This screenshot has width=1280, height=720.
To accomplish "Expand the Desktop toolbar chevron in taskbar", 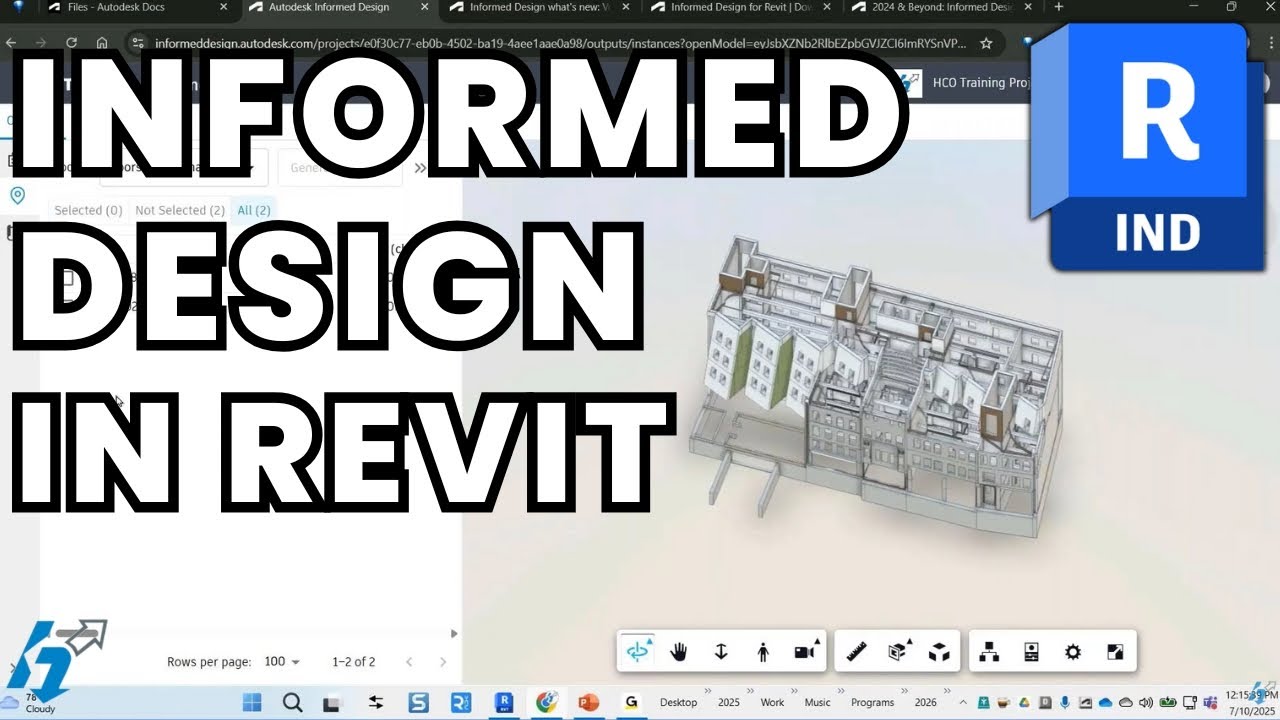I will click(x=708, y=691).
